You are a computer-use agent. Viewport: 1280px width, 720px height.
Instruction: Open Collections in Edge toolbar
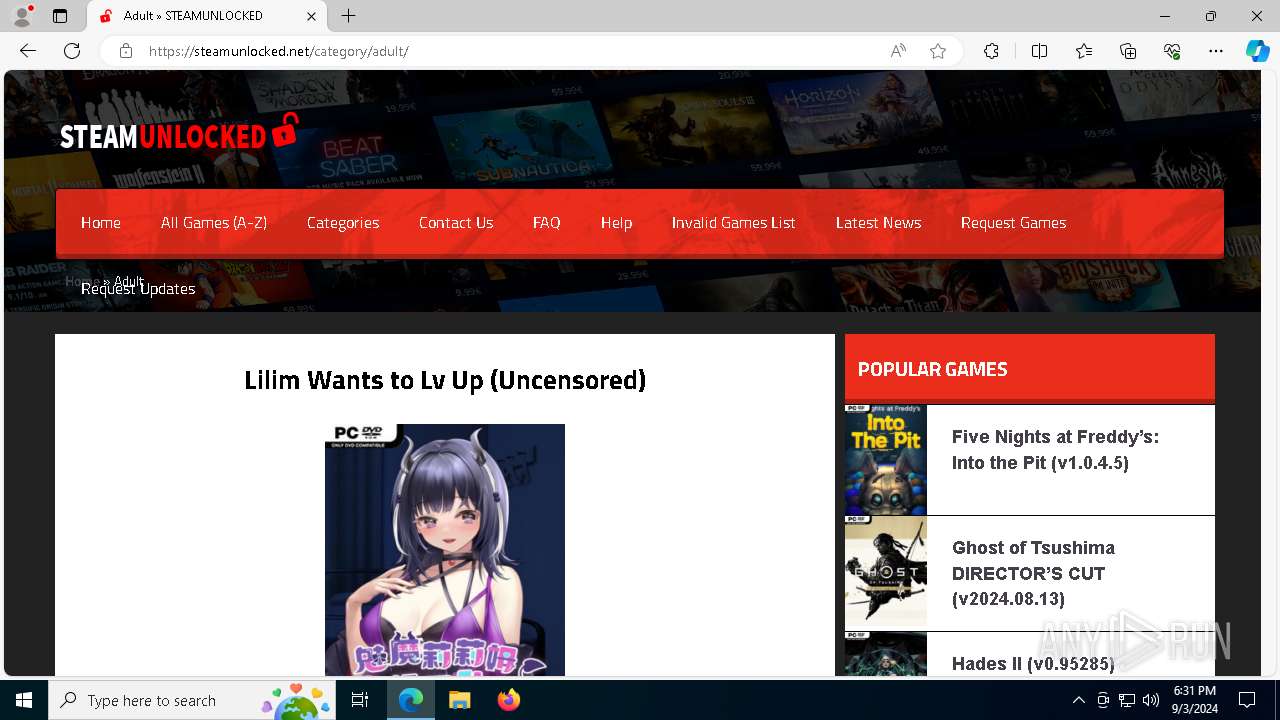(x=1128, y=51)
